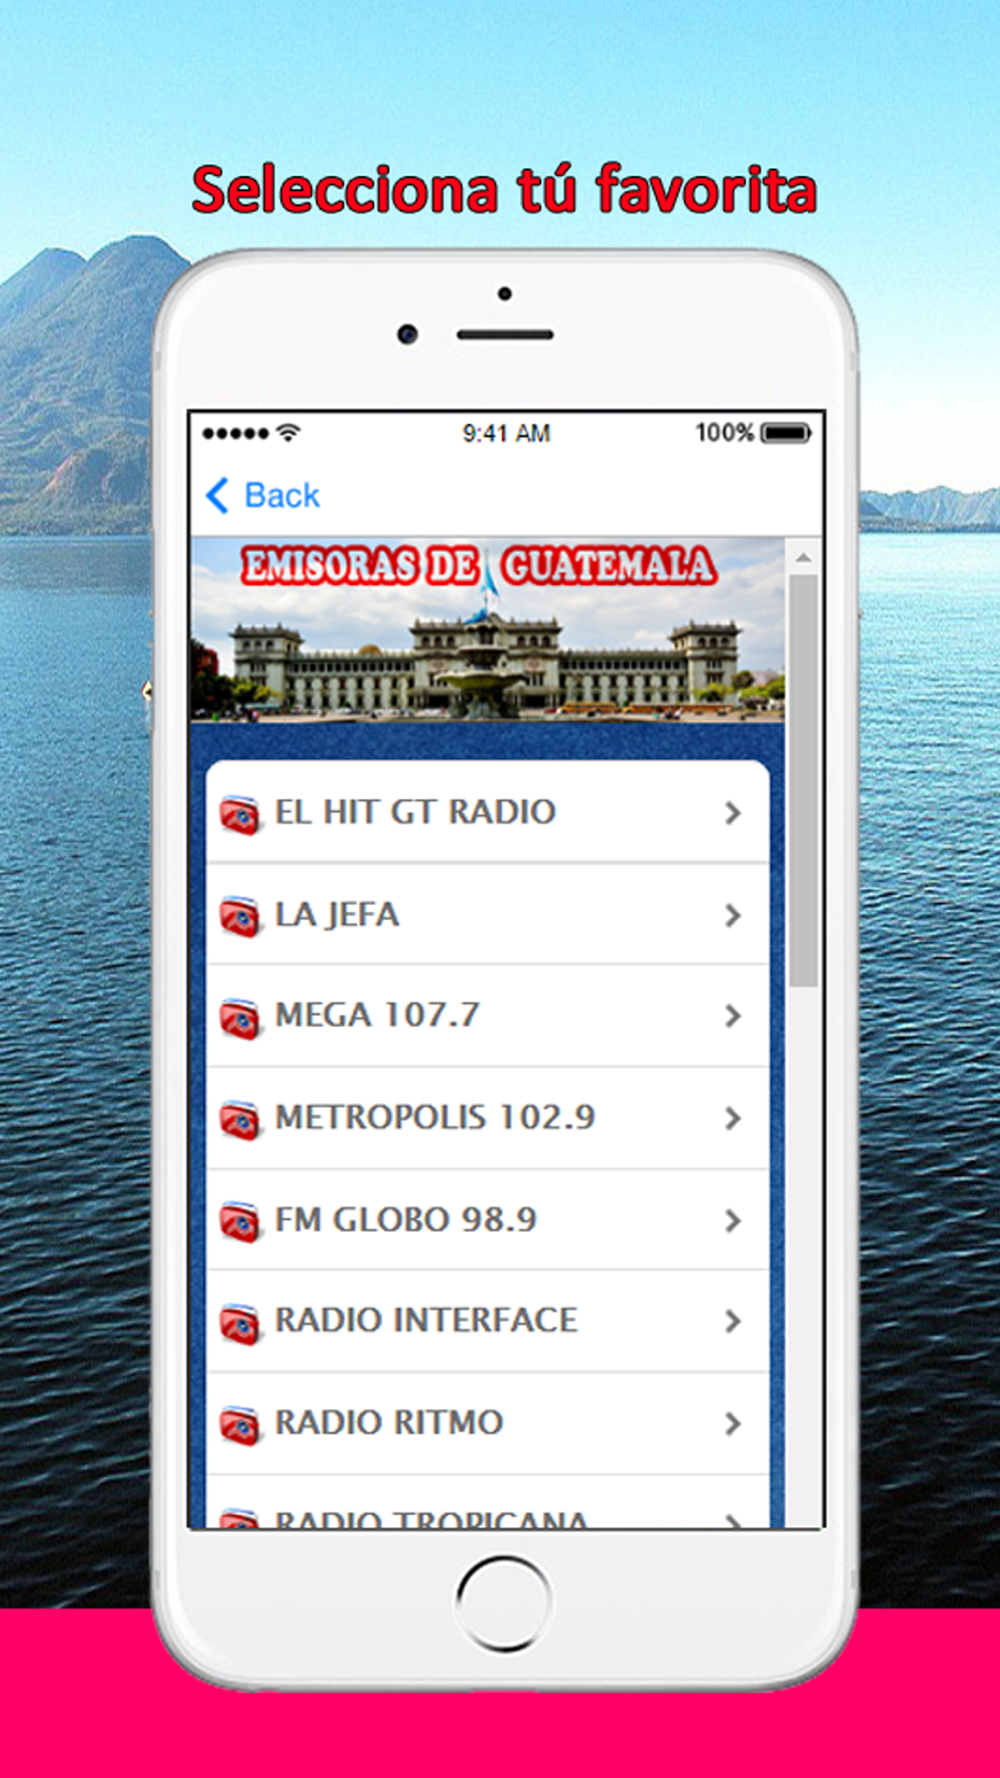Open the RADIO RITMO chevron arrow
The height and width of the screenshot is (1778, 1000).
(733, 1423)
